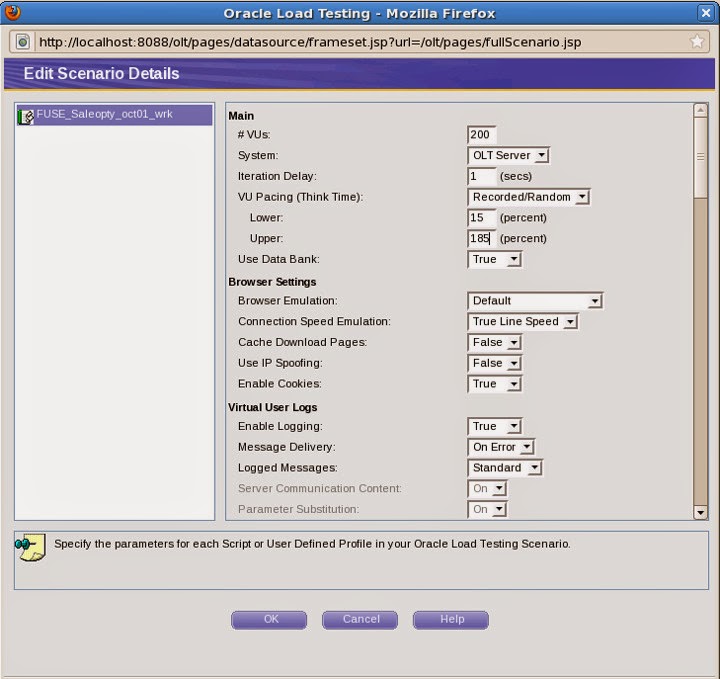Click the scroll up arrow of settings panel
The height and width of the screenshot is (679, 720).
[701, 110]
